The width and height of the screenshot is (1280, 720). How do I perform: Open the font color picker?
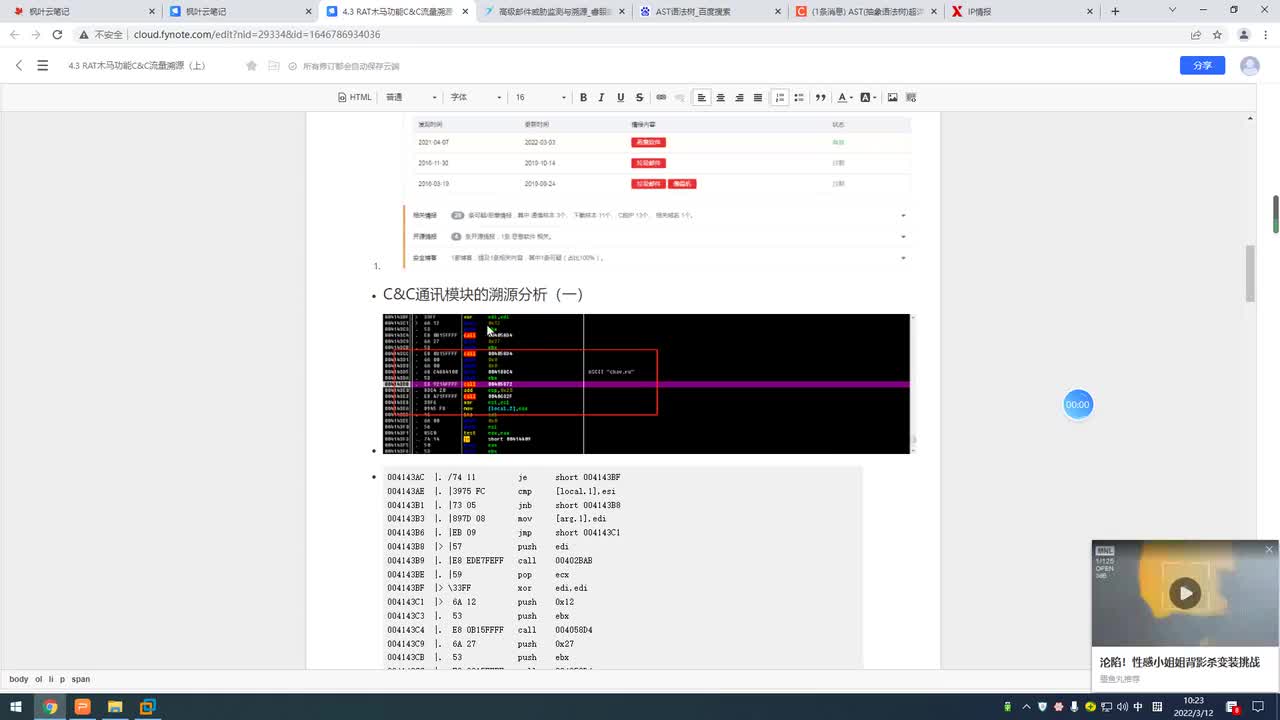coord(845,97)
